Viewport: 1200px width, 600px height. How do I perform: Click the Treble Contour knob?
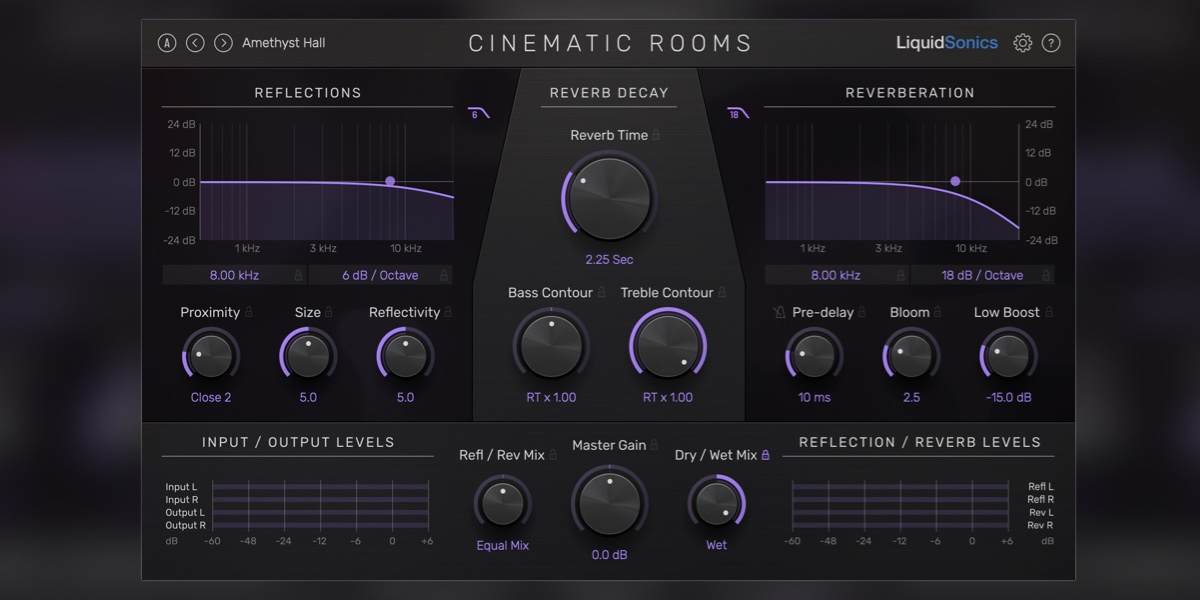click(x=667, y=345)
